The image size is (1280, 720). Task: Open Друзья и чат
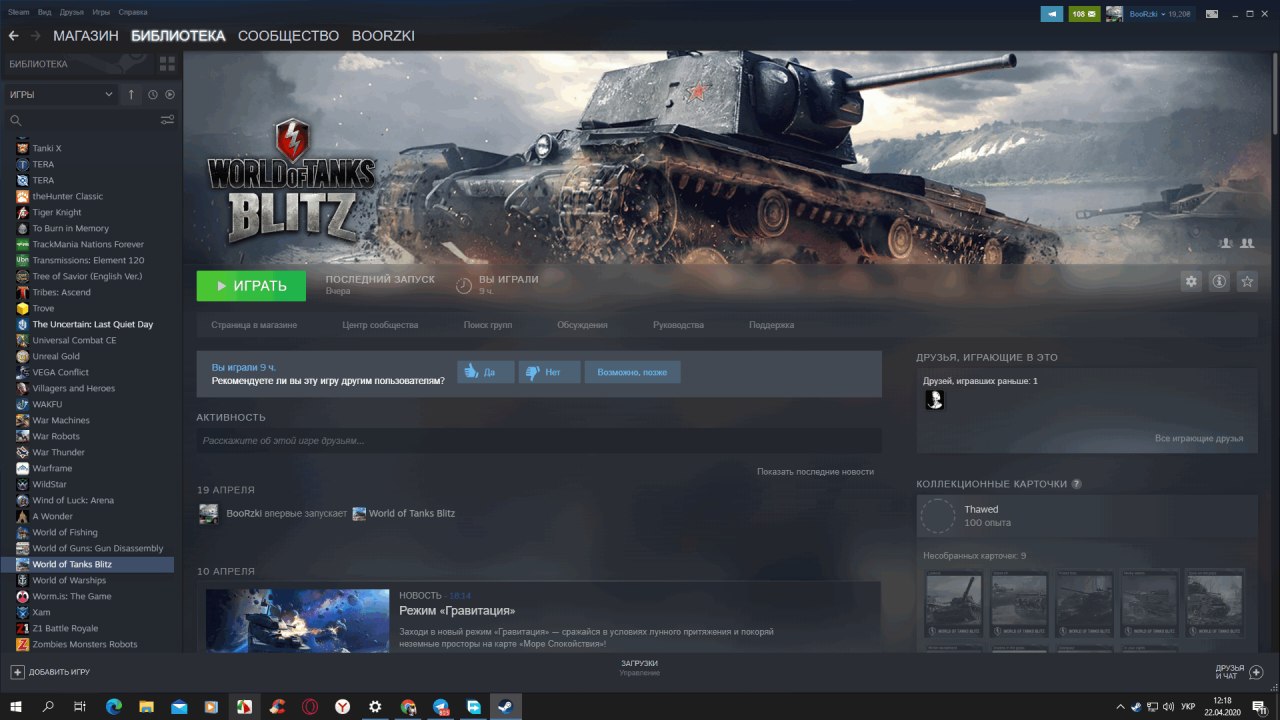tap(1238, 672)
